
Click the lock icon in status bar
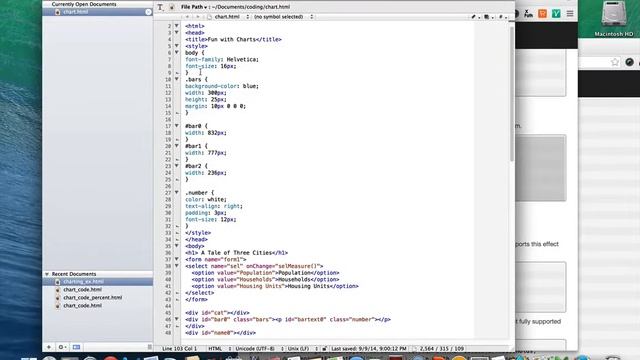click(324, 349)
